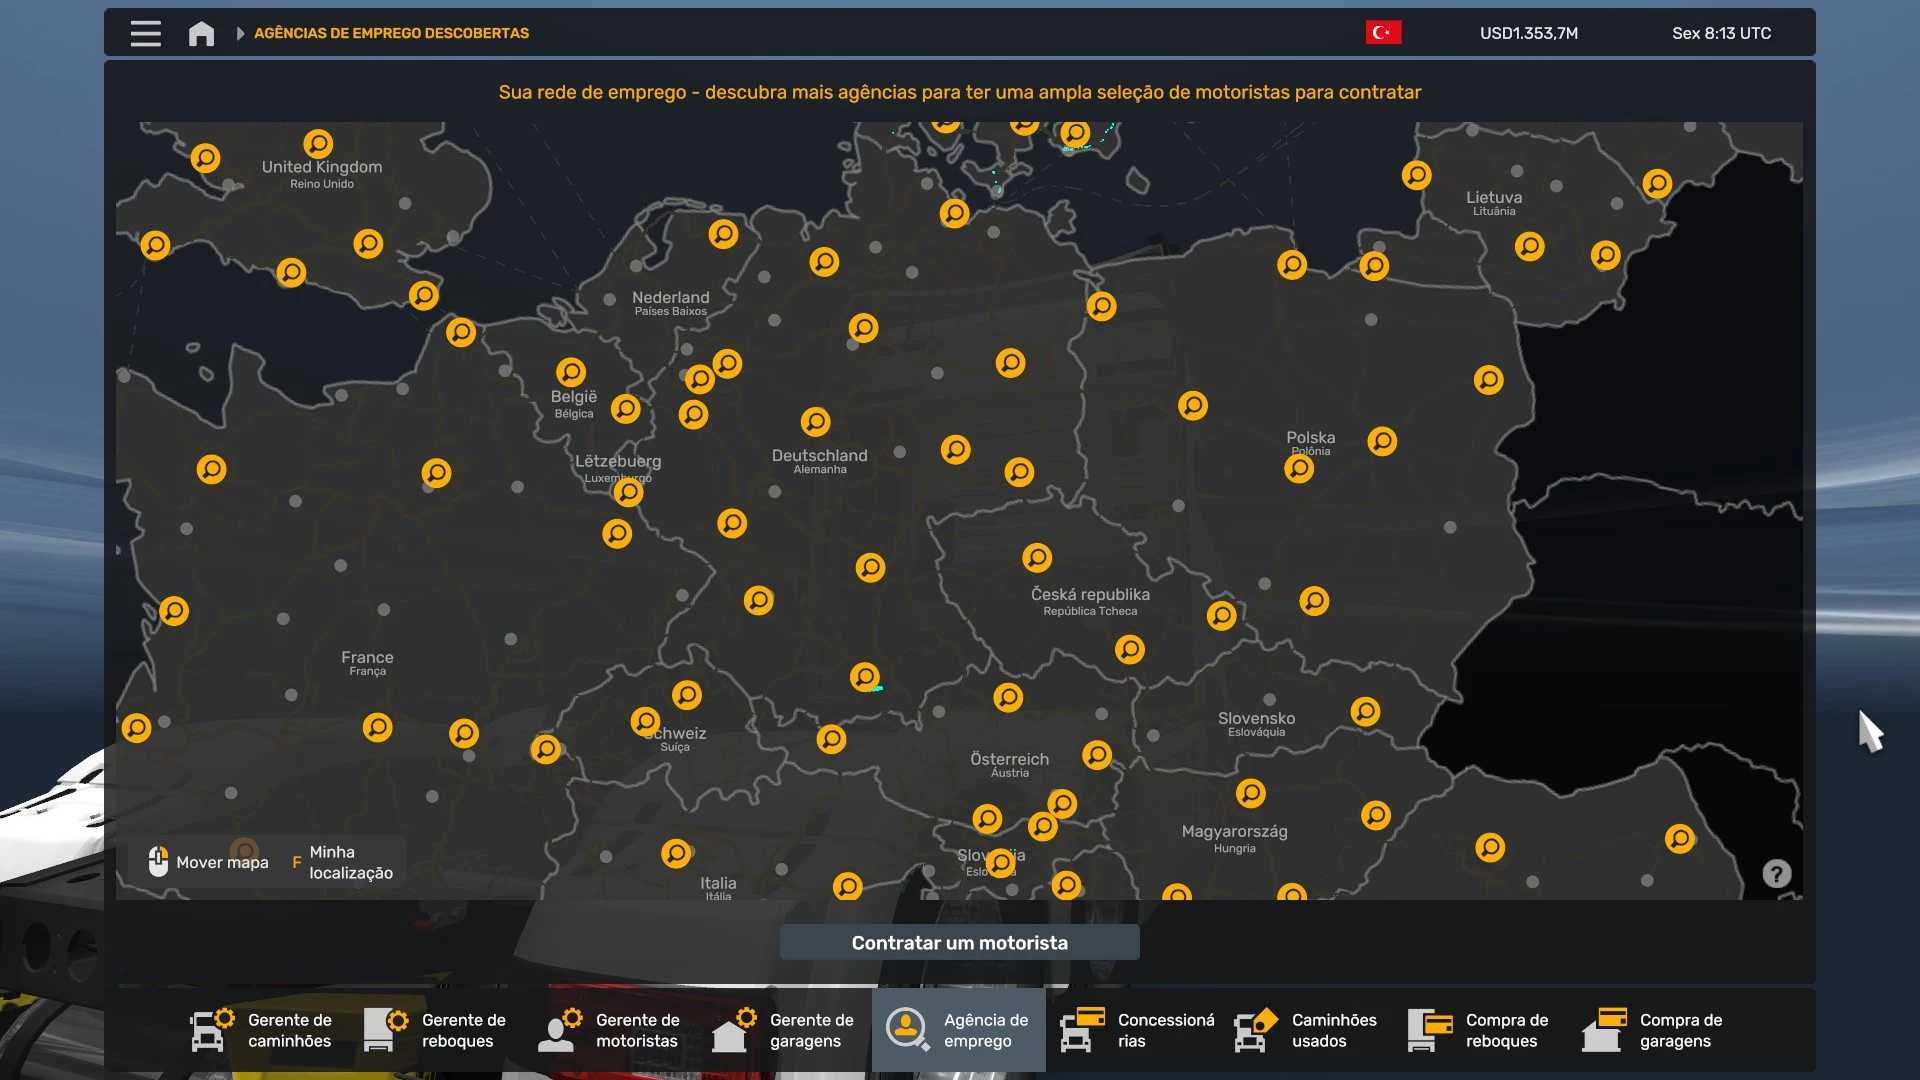This screenshot has width=1920, height=1080.
Task: Open the help question mark button
Action: click(1776, 874)
